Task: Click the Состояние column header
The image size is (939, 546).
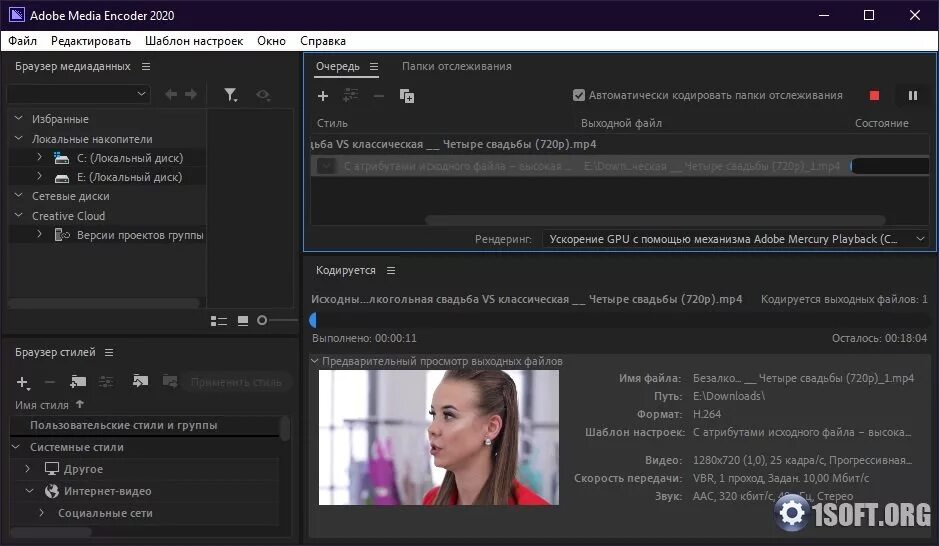Action: pyautogui.click(x=882, y=123)
